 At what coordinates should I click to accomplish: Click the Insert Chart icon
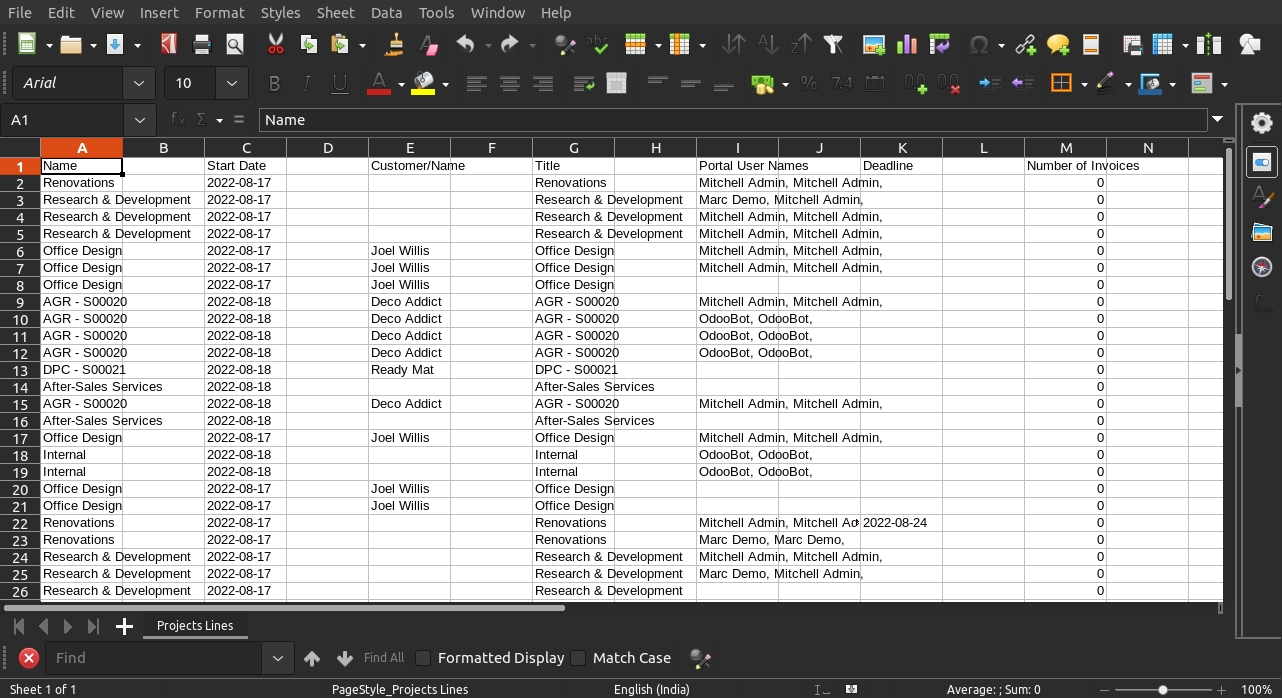point(907,44)
